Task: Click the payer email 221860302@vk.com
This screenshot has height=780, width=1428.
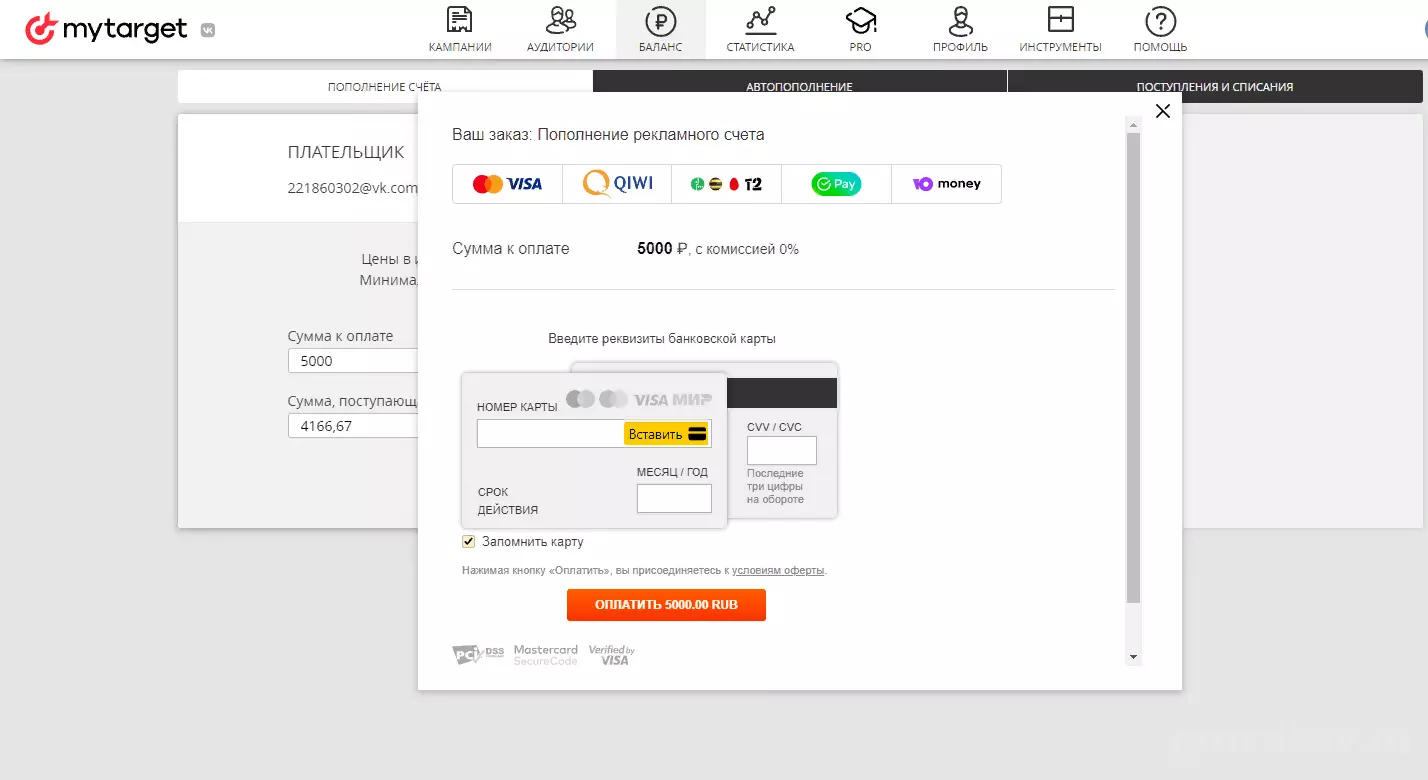Action: 352,187
